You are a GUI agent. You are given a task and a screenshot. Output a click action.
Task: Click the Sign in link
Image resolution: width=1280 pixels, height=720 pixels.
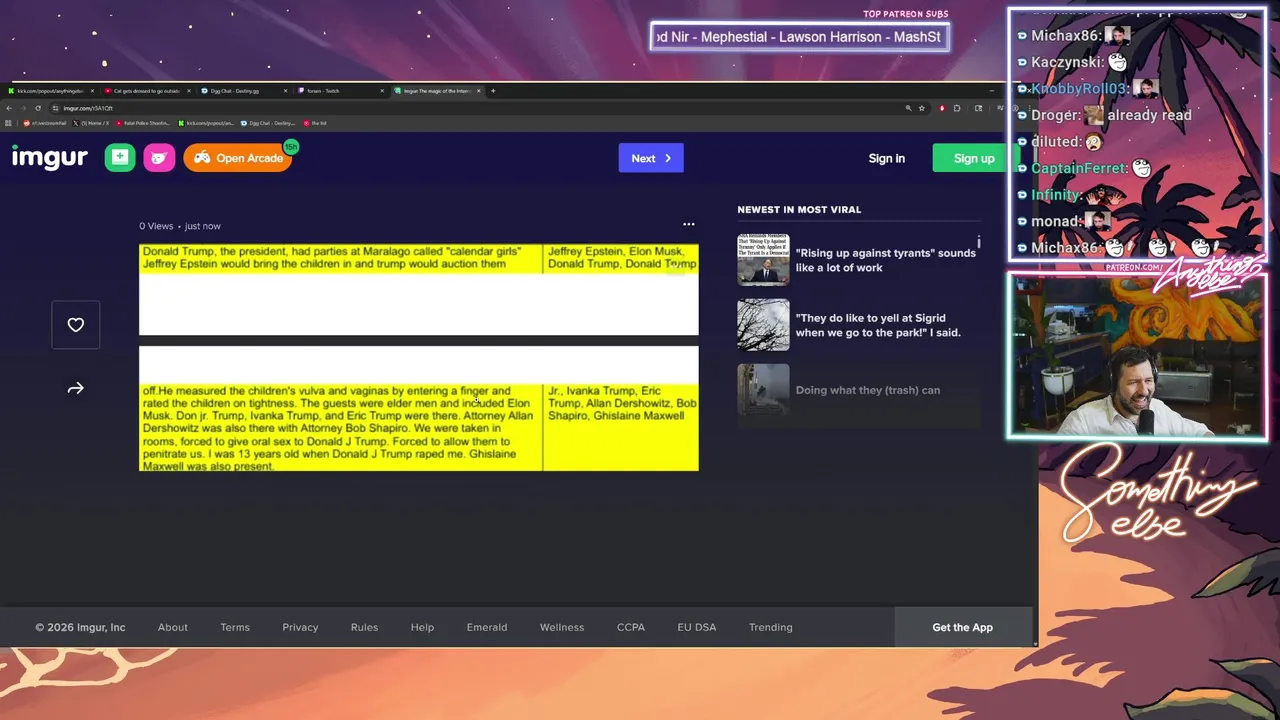pyautogui.click(x=886, y=158)
